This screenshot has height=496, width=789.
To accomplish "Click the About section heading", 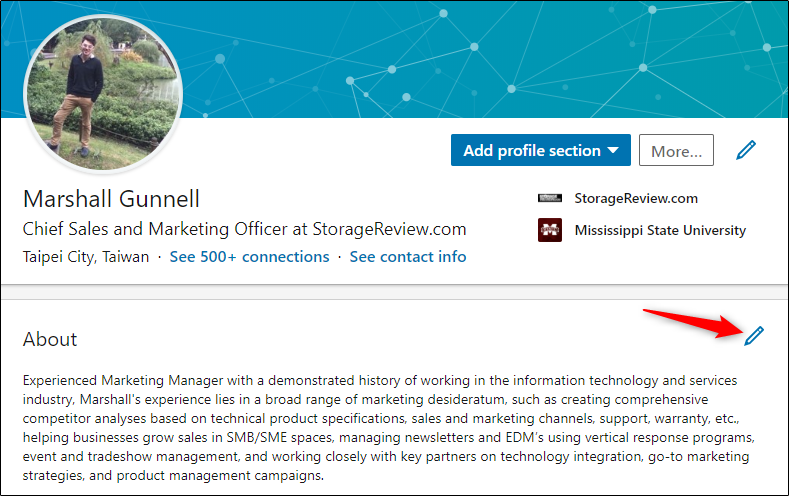I will pyautogui.click(x=50, y=340).
